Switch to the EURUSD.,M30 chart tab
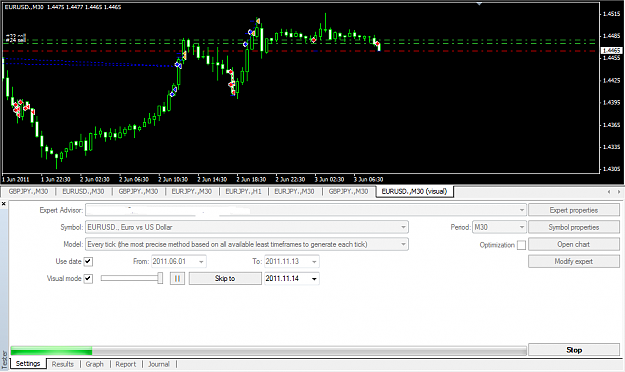This screenshot has width=625, height=372. click(83, 191)
